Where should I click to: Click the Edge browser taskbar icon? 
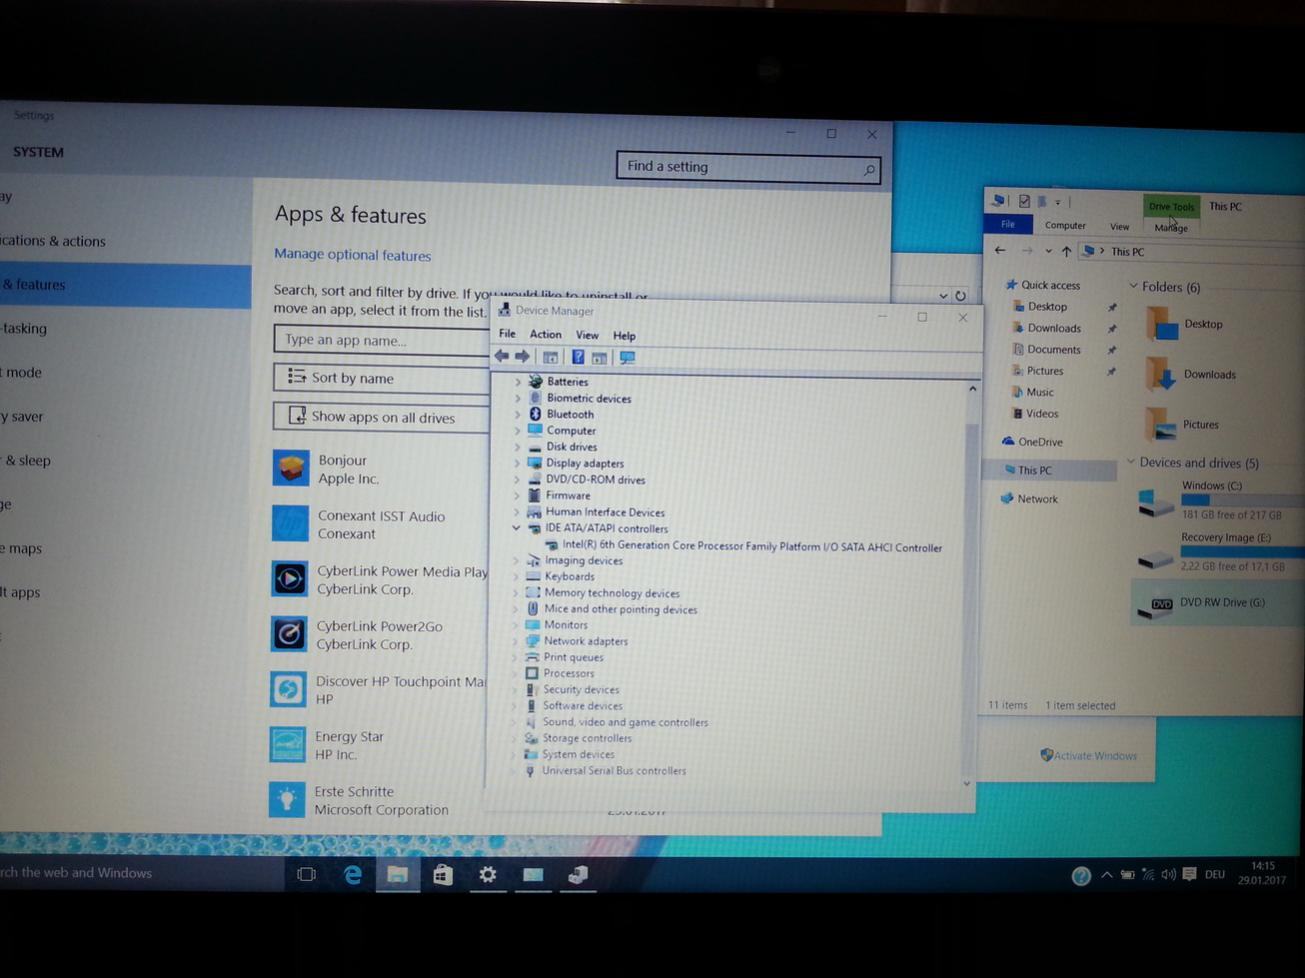click(352, 875)
